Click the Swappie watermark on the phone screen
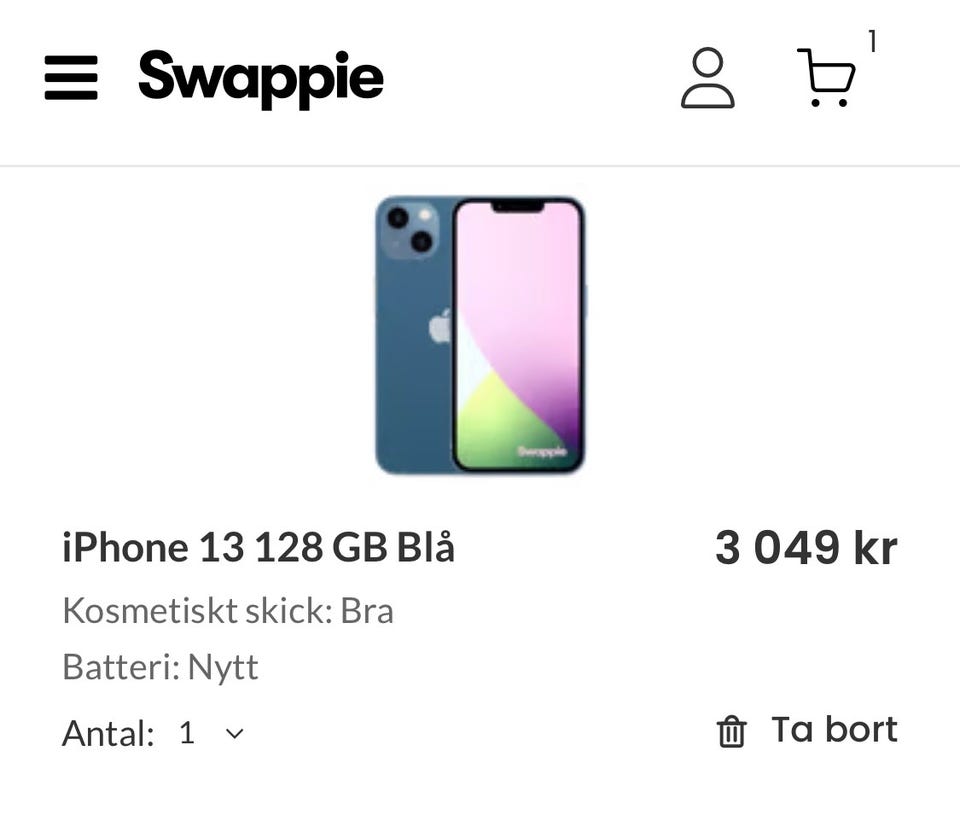 543,451
